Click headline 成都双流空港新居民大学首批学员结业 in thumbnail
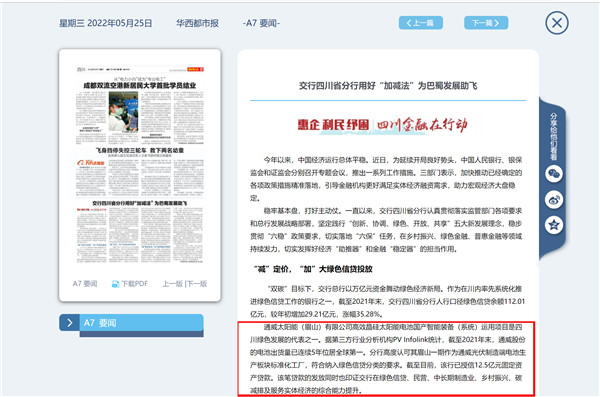 tap(140, 85)
